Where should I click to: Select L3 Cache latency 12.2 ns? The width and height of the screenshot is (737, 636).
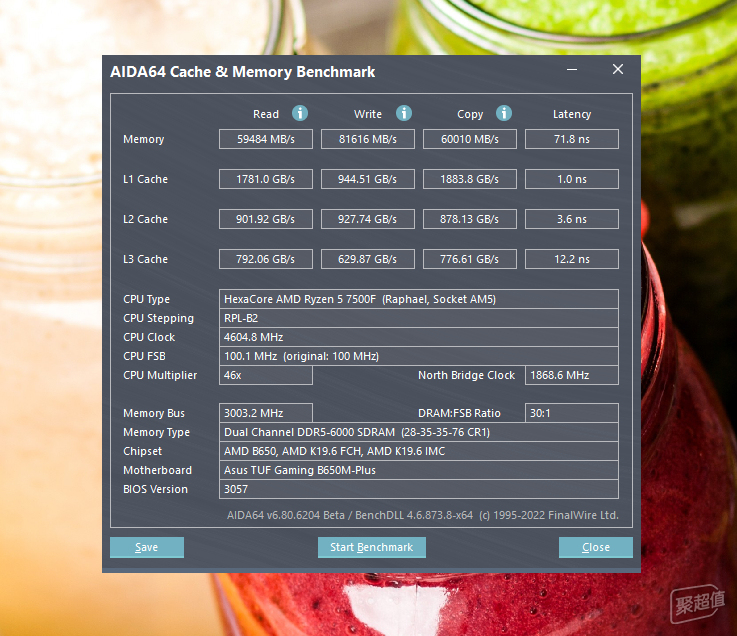point(572,259)
